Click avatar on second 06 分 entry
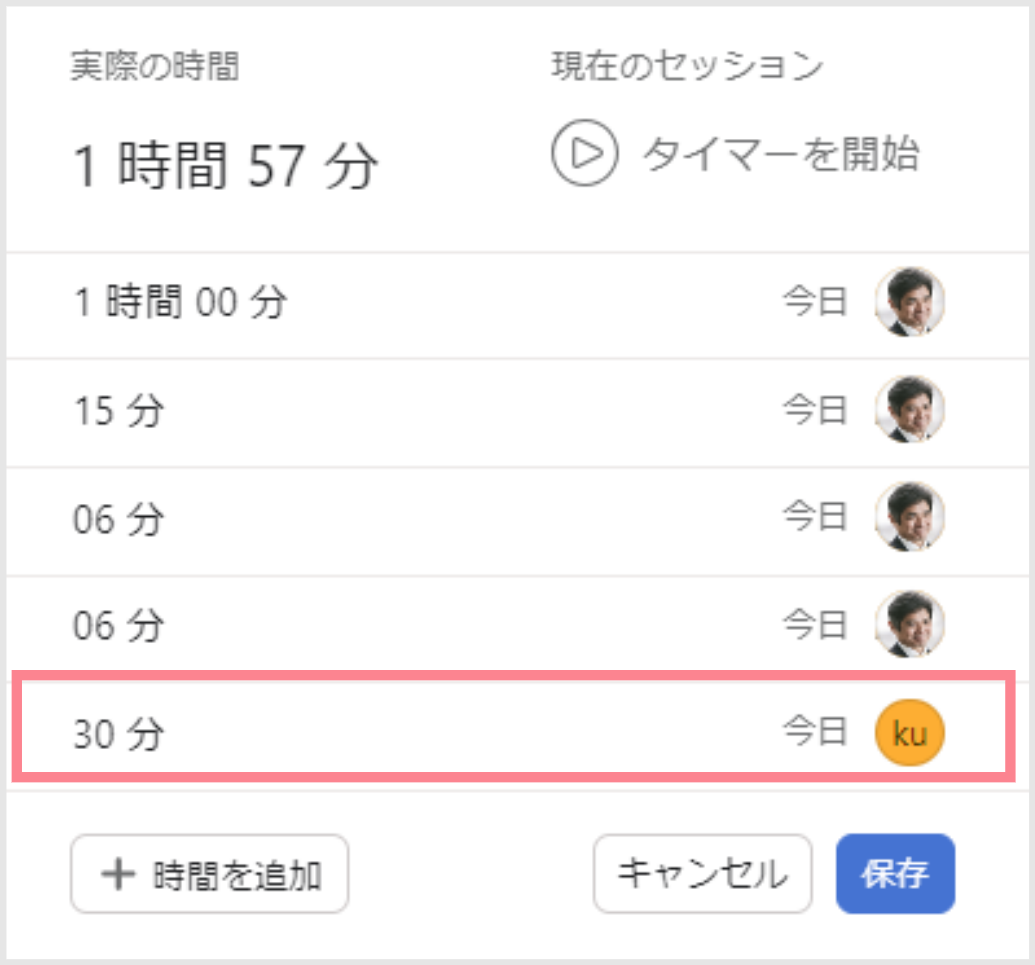 [x=910, y=624]
